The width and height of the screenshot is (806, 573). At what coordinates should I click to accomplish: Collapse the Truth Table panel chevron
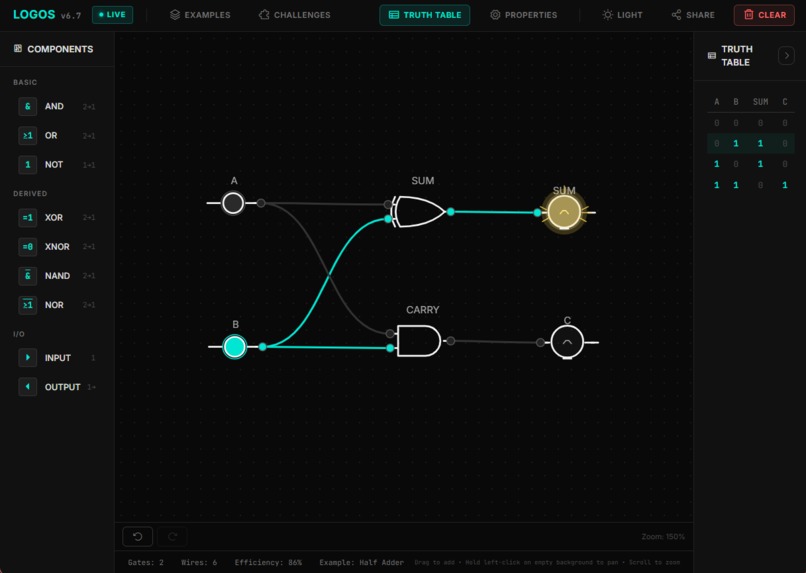[786, 56]
